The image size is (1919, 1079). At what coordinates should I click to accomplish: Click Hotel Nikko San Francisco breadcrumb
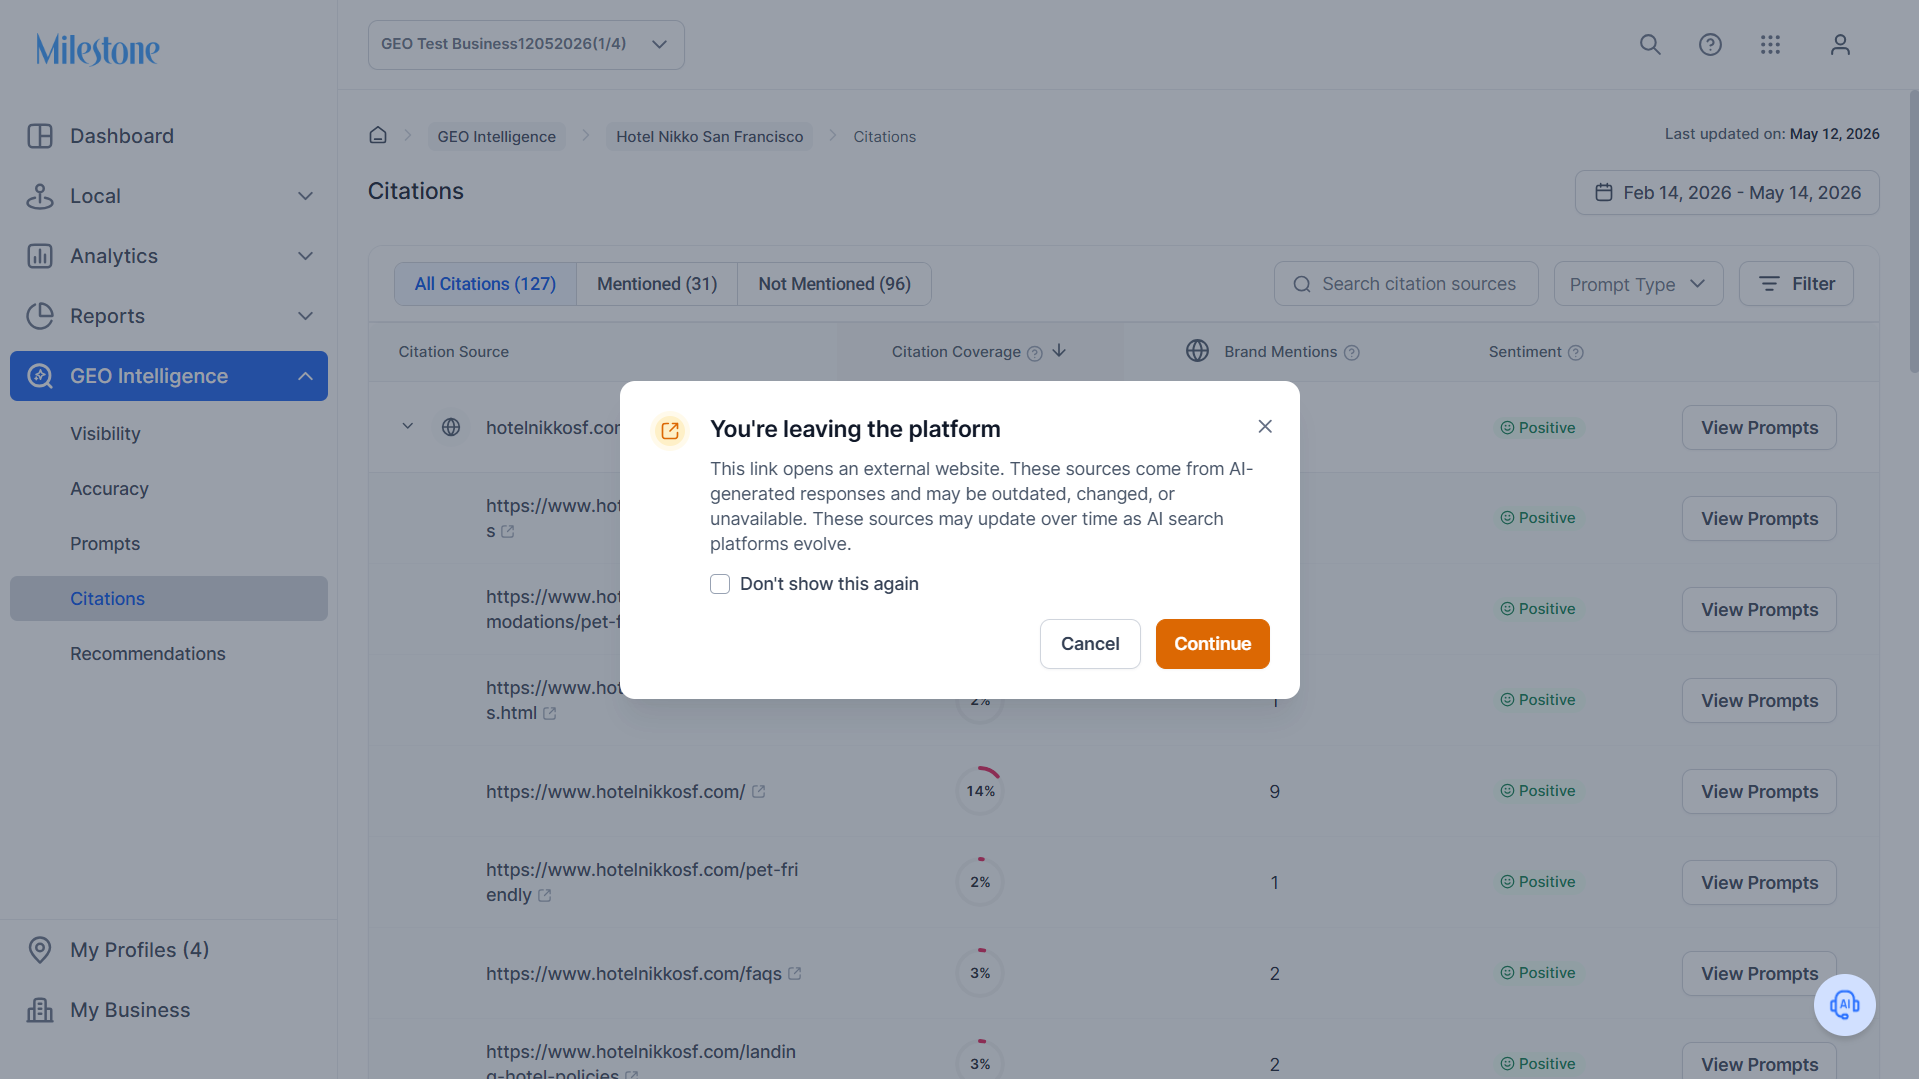(x=709, y=136)
